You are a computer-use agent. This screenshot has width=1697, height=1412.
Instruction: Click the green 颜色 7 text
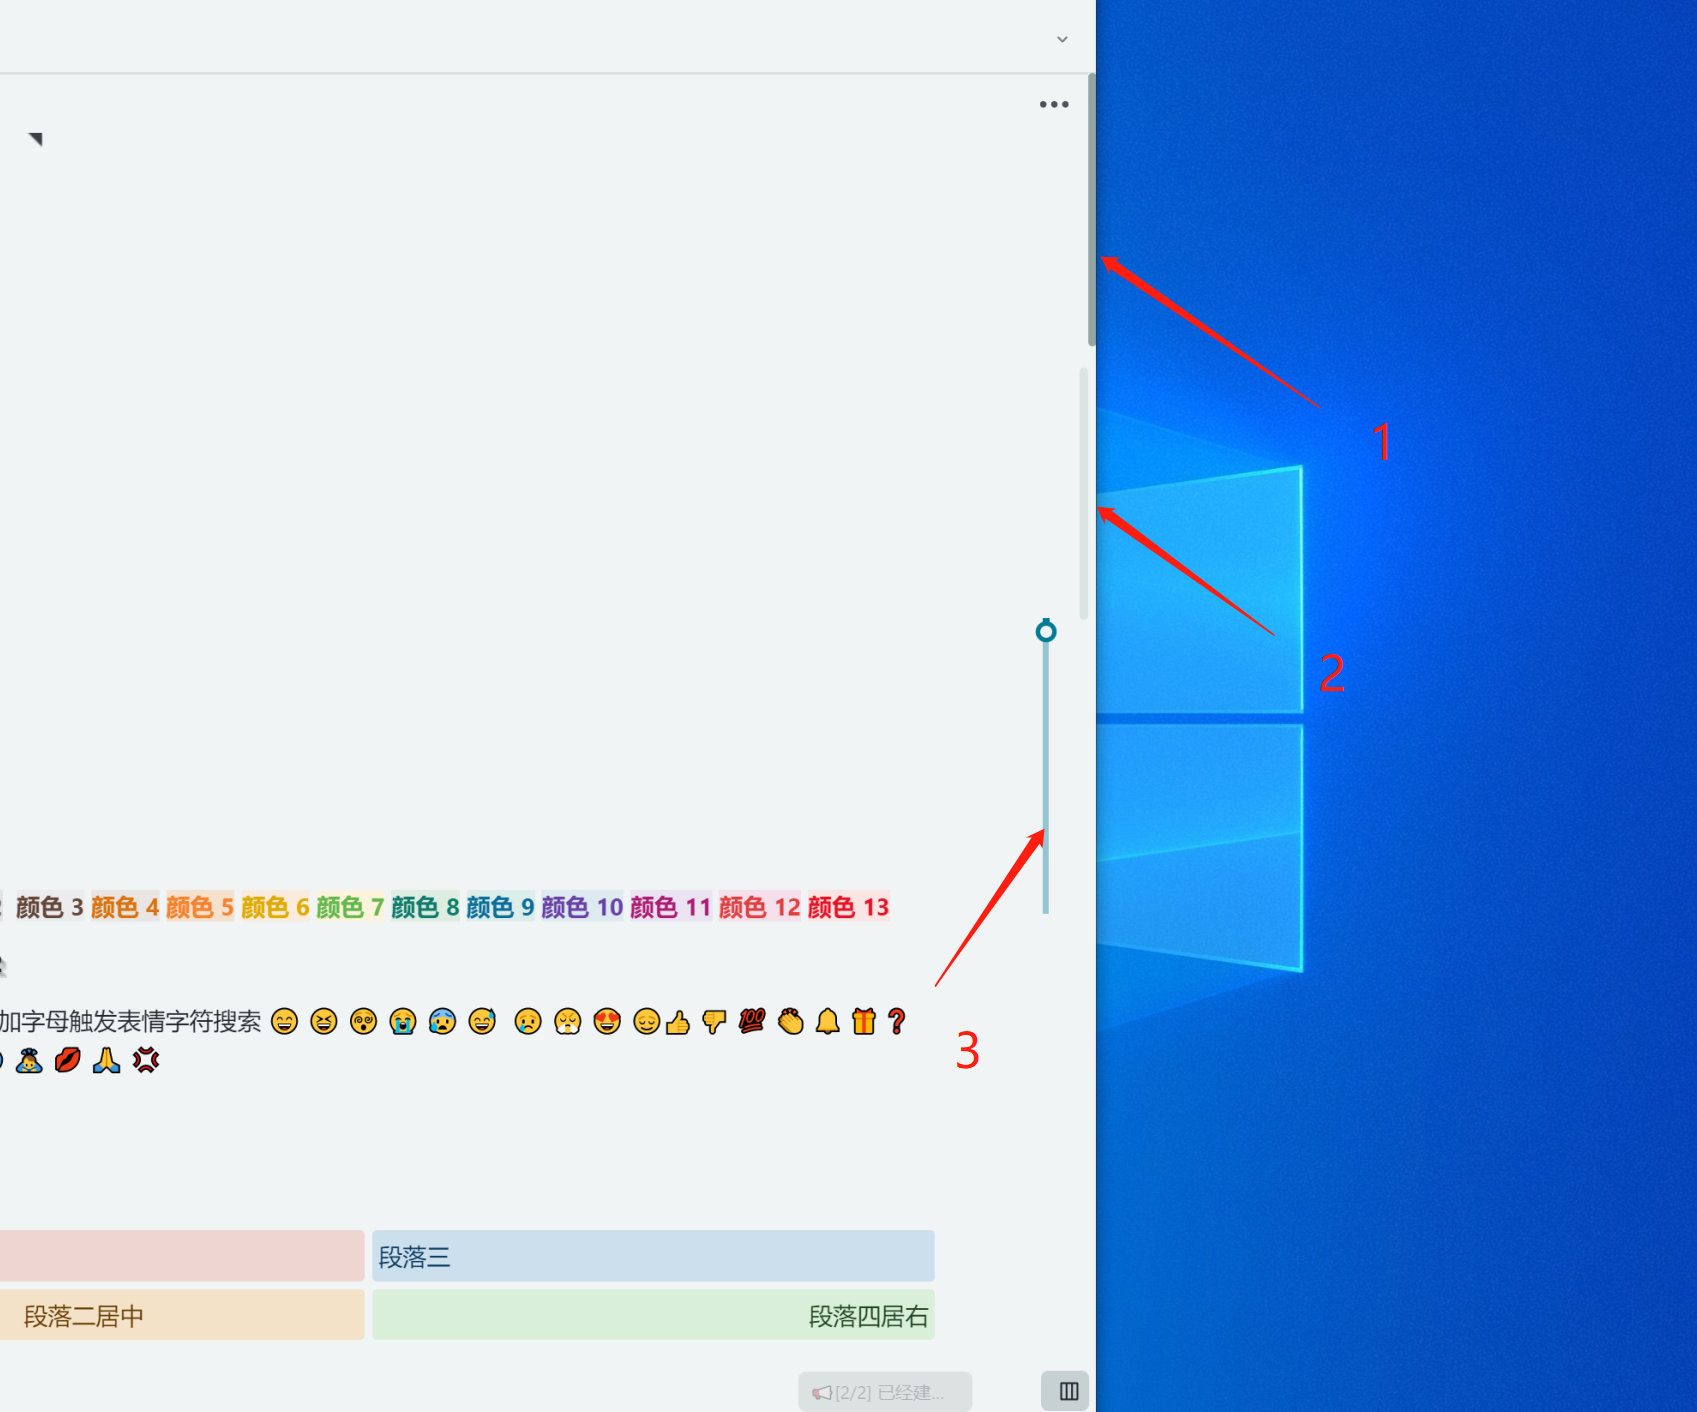click(350, 907)
